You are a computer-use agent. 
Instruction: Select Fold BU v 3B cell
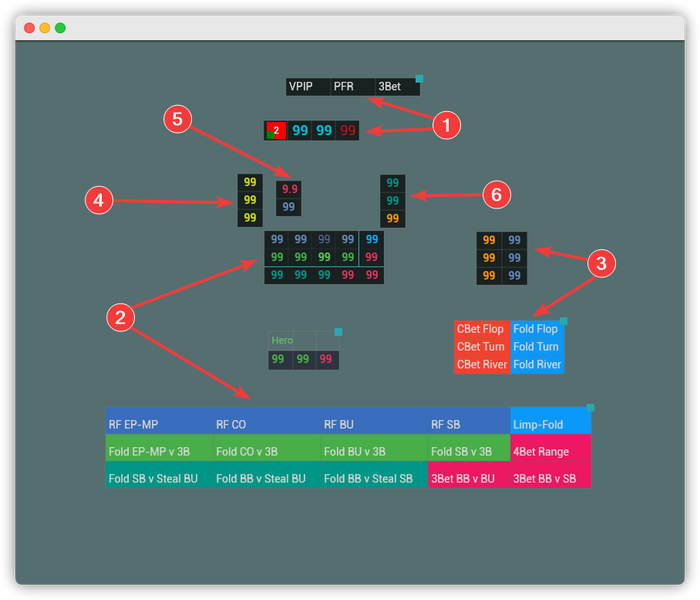[375, 448]
